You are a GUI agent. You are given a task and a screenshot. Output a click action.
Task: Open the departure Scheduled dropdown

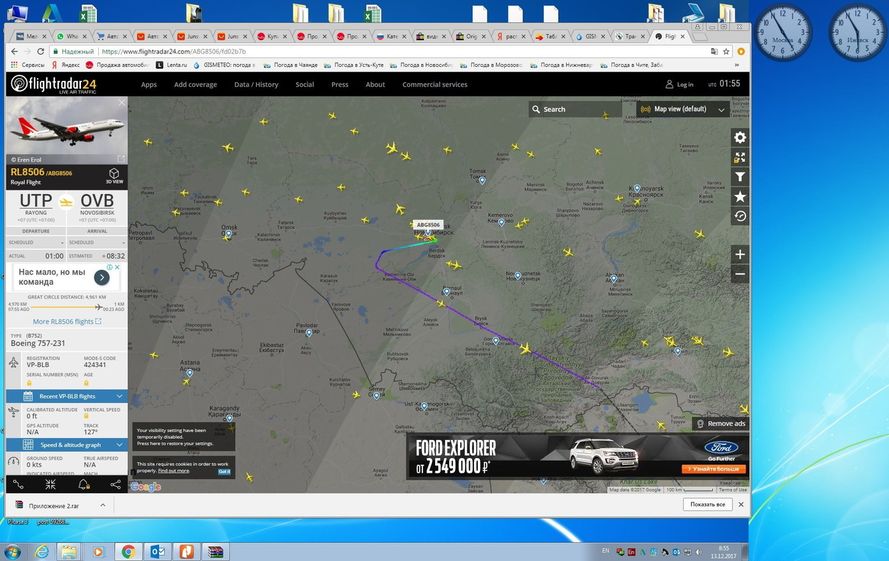(36, 242)
